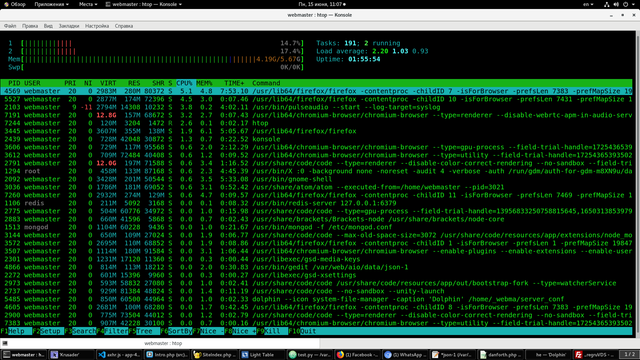Click the power icon in top bar
This screenshot has width=640, height=360.
pyautogui.click(x=626, y=4)
